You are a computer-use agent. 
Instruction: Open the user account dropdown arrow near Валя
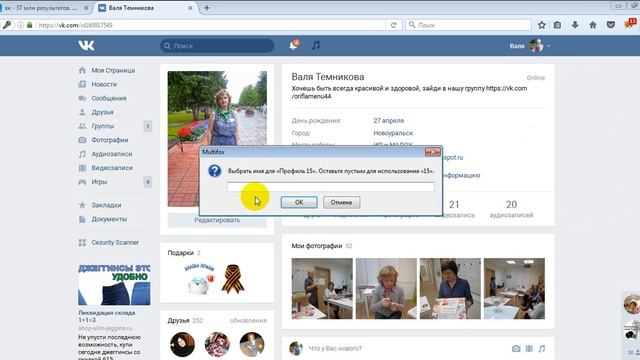(x=549, y=46)
